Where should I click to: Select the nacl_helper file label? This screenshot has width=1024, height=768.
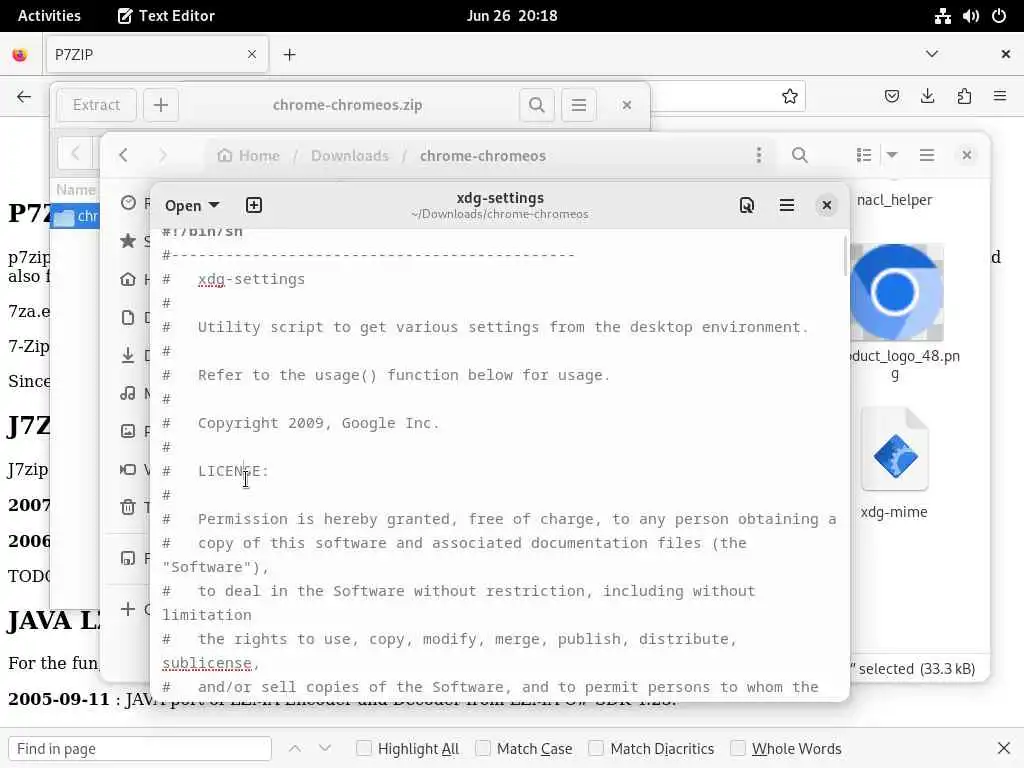(894, 200)
